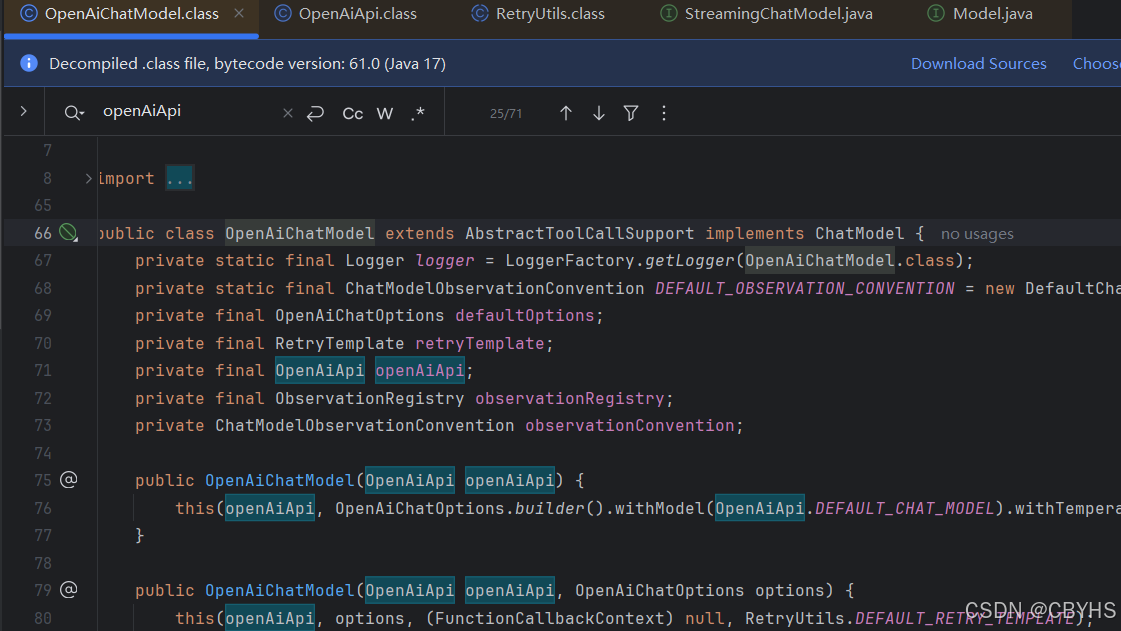The image size is (1121, 631).
Task: Expand the folded import block
Action: pyautogui.click(x=89, y=179)
